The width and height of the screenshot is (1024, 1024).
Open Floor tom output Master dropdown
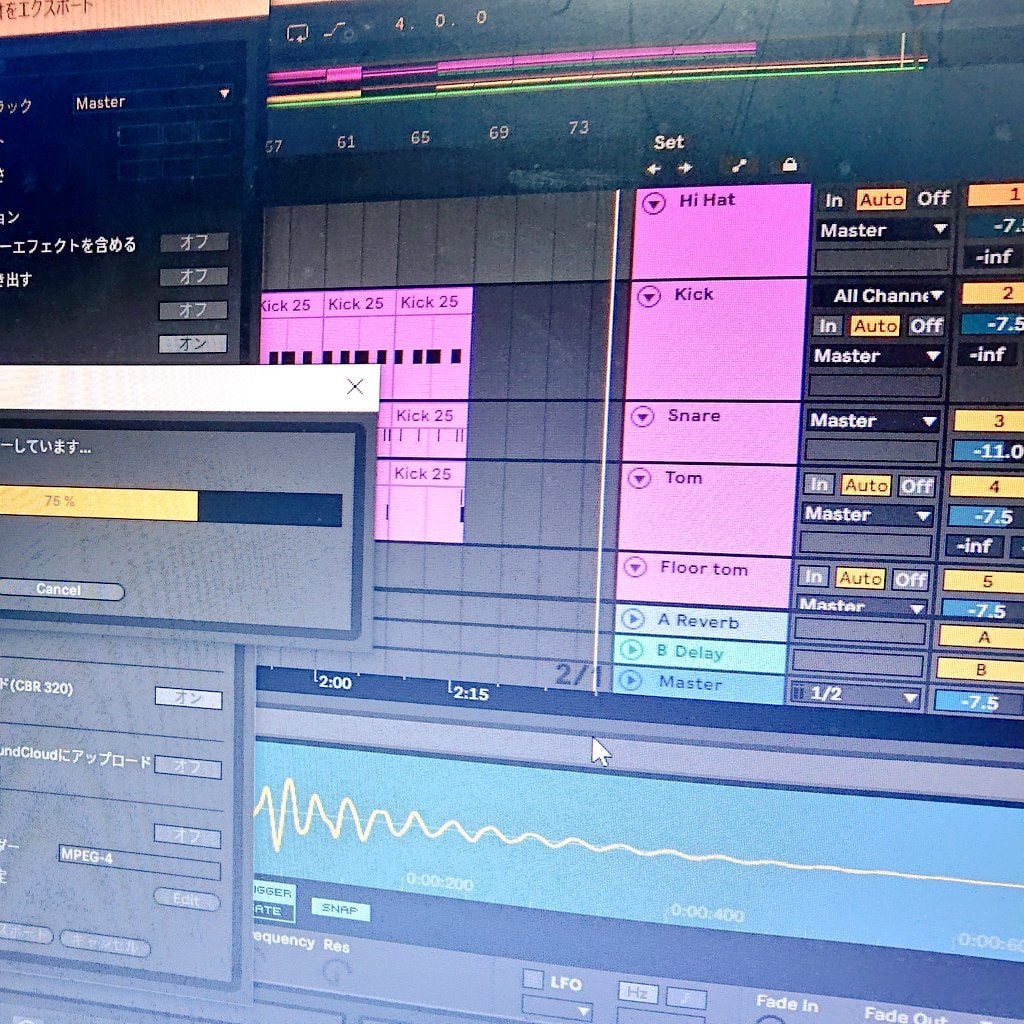coord(862,605)
